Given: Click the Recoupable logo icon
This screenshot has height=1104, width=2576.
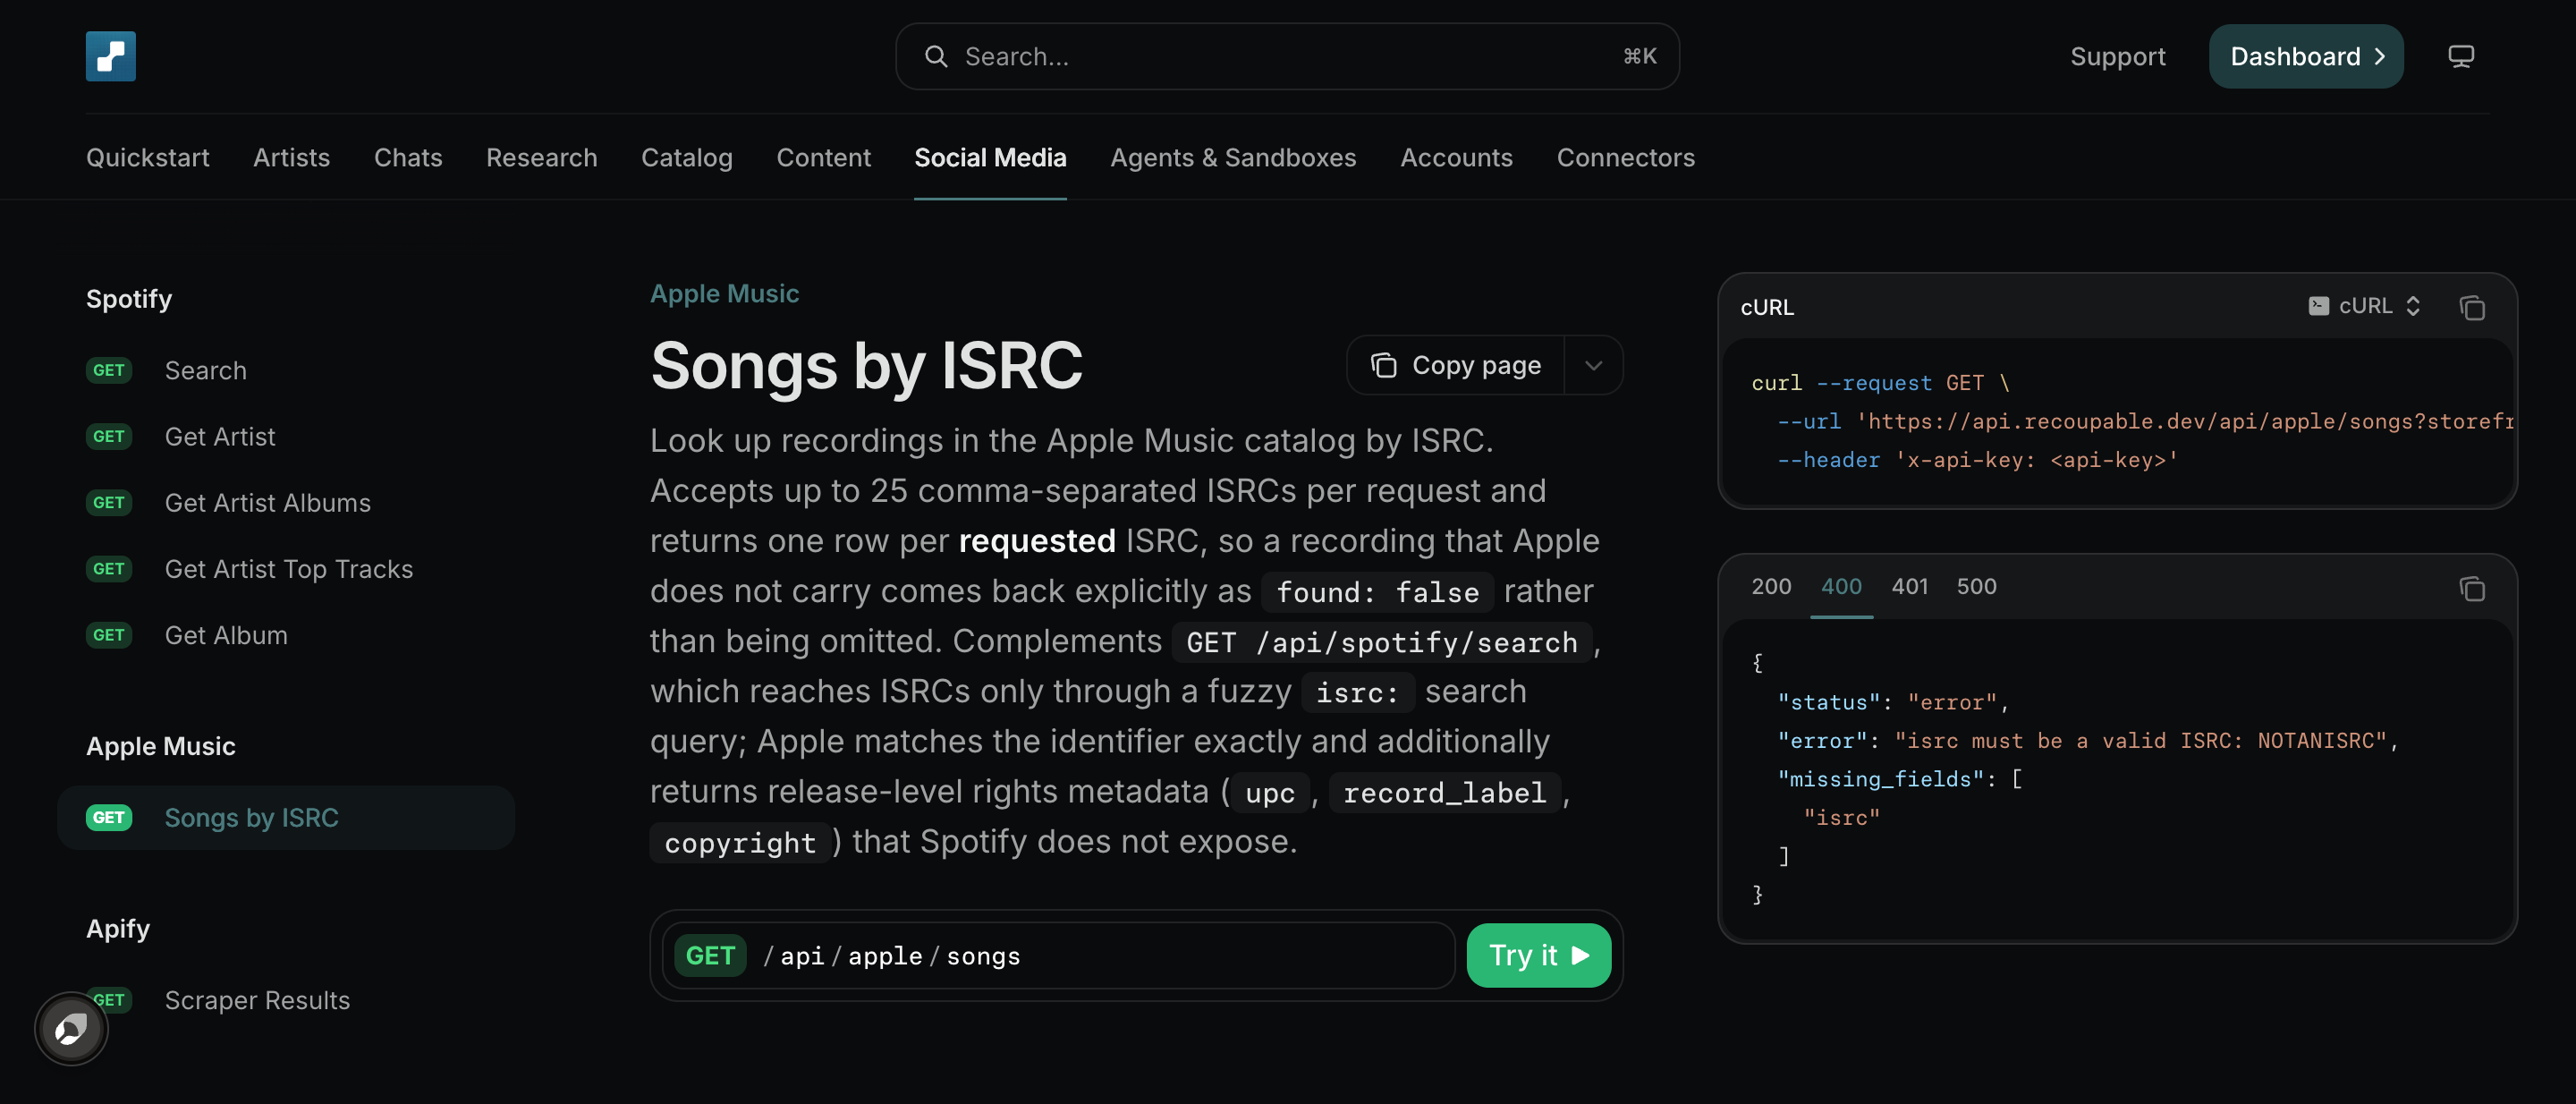Looking at the screenshot, I should pyautogui.click(x=110, y=56).
